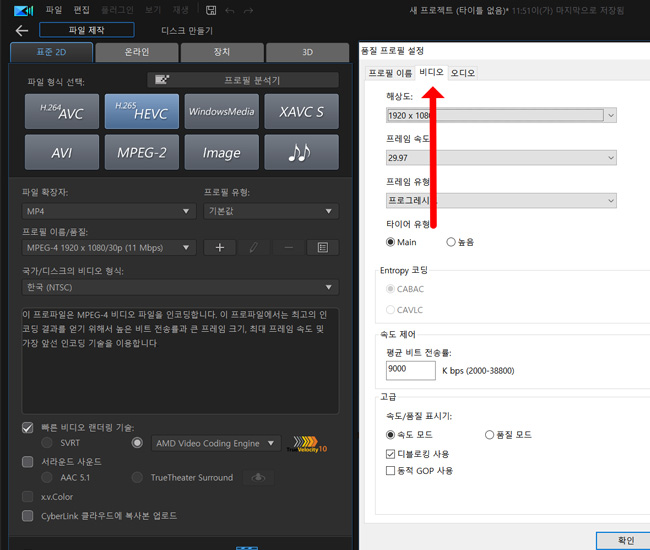The width and height of the screenshot is (650, 550).
Task: Select the 온라인 tab
Action: click(137, 52)
